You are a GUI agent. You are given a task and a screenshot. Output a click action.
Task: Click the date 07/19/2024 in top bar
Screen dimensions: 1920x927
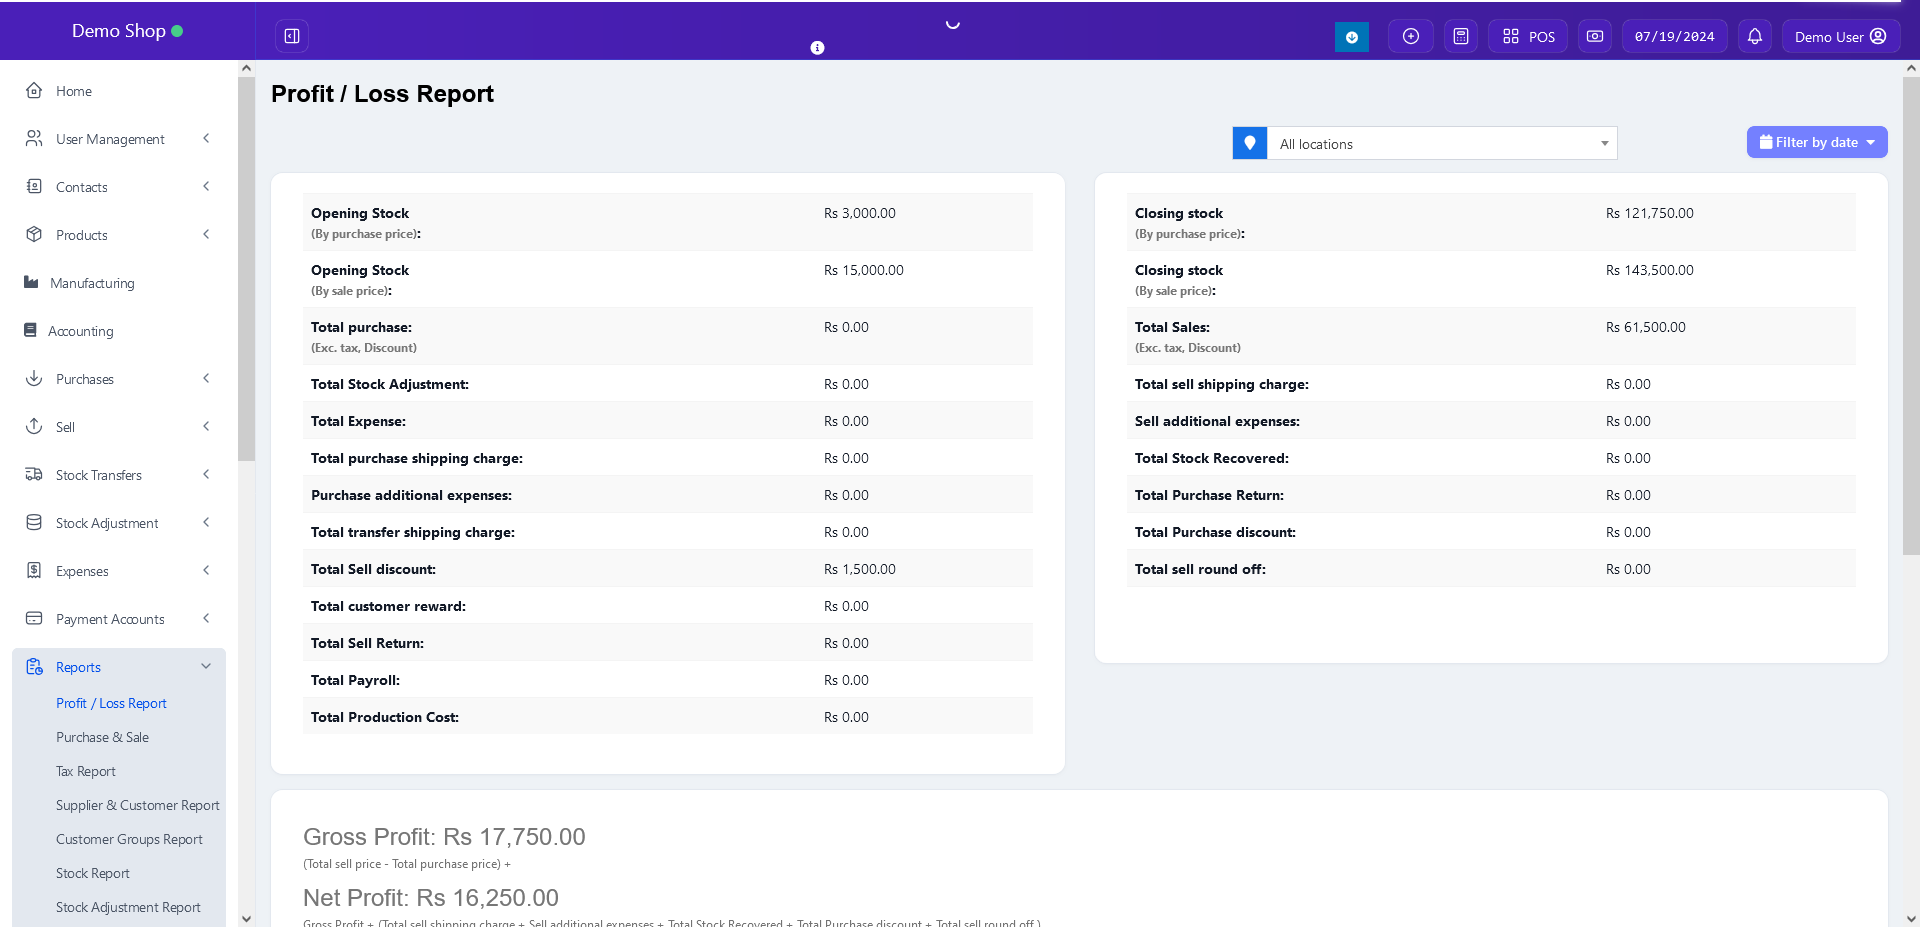1674,36
